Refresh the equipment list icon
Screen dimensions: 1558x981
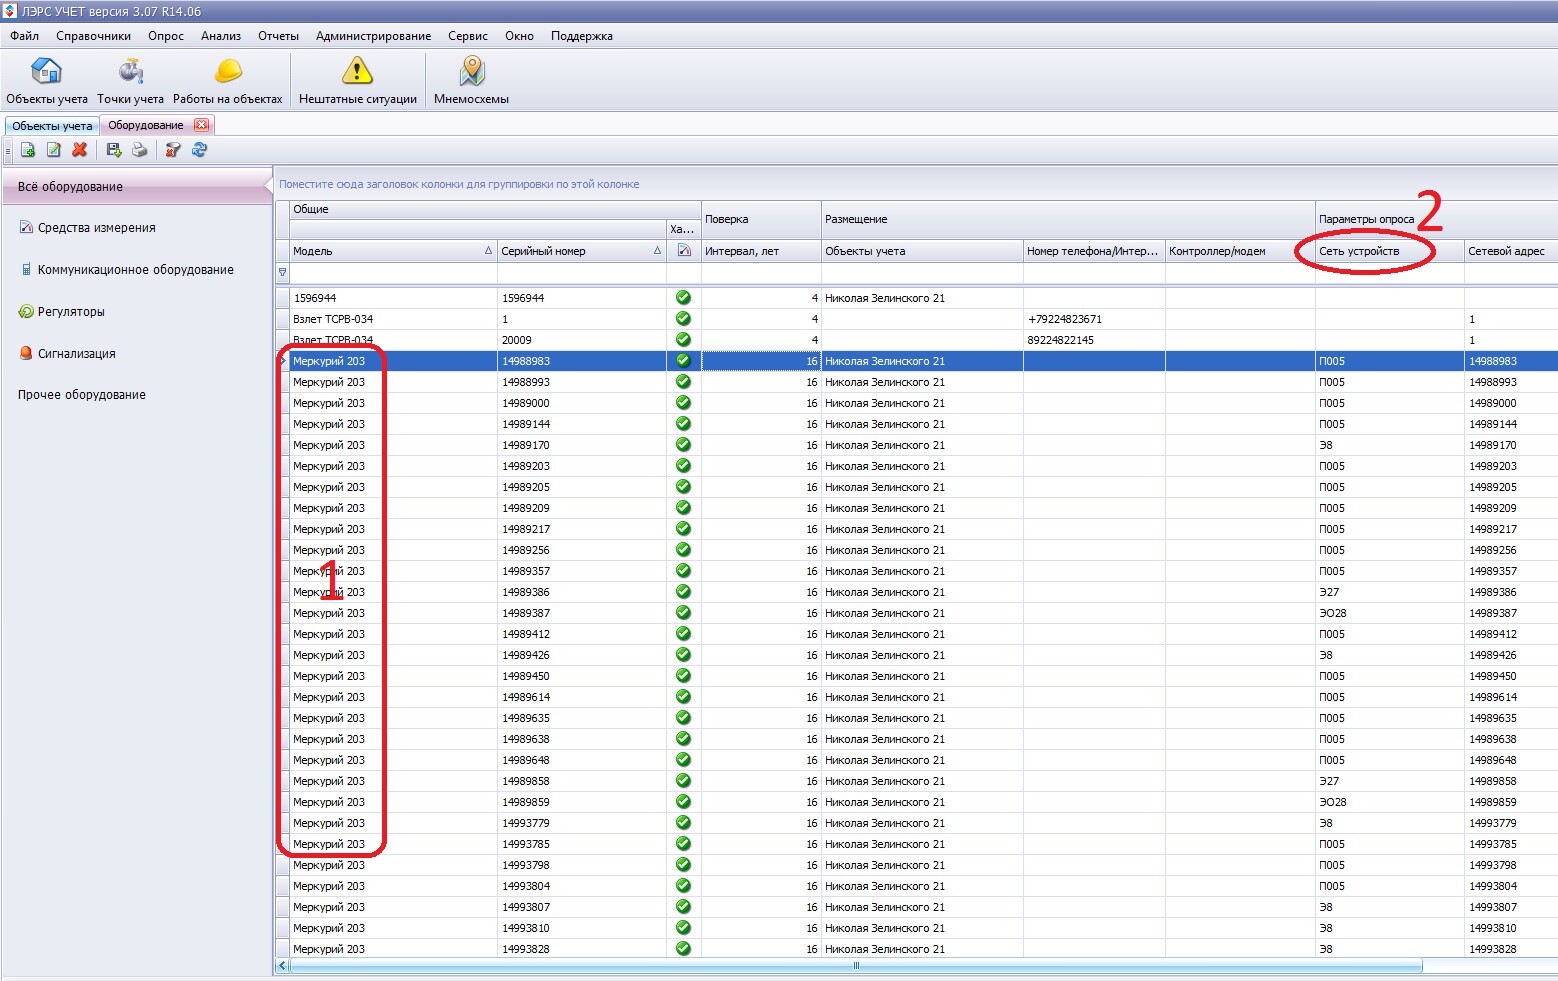pos(199,150)
